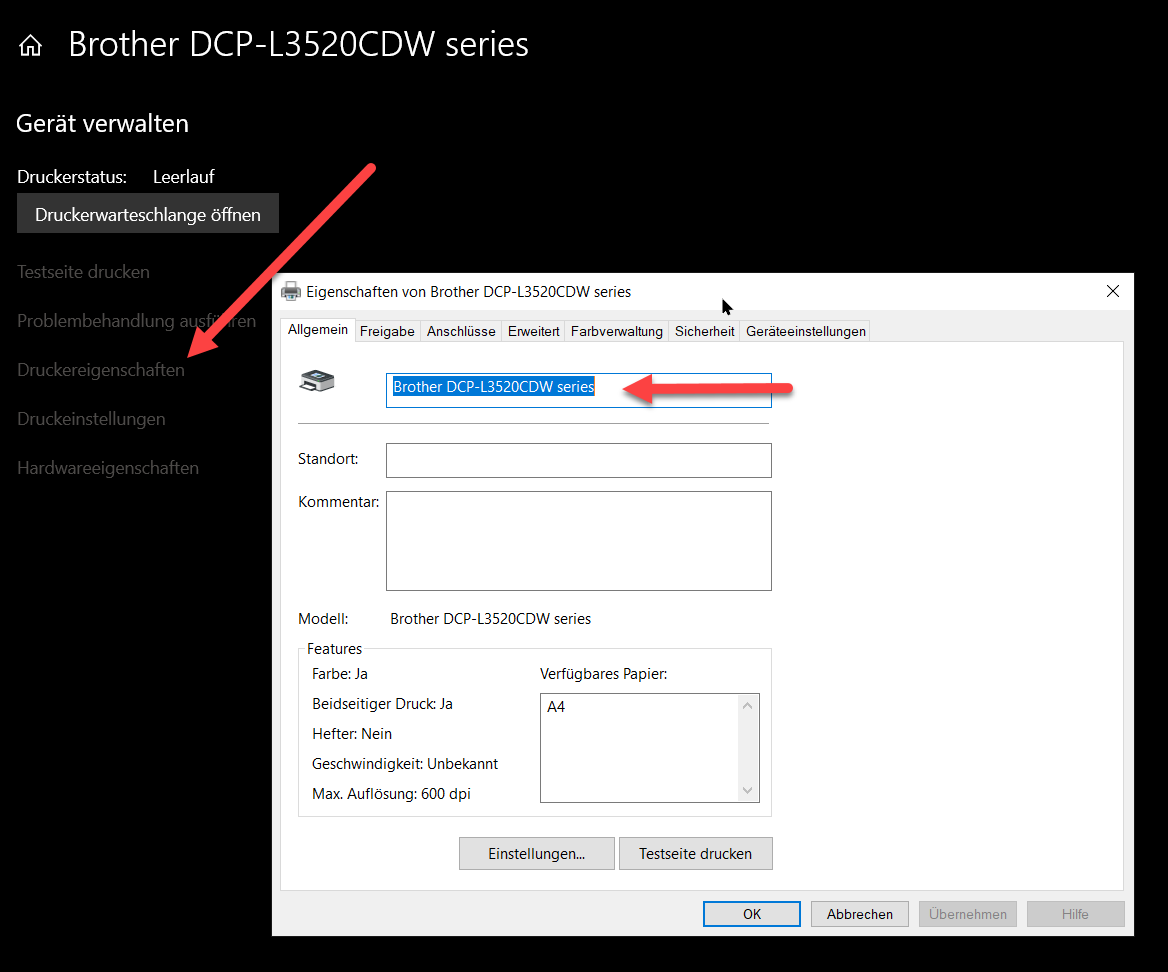The image size is (1168, 972).
Task: Click 'Hefter: Nein' feature text
Action: click(352, 734)
